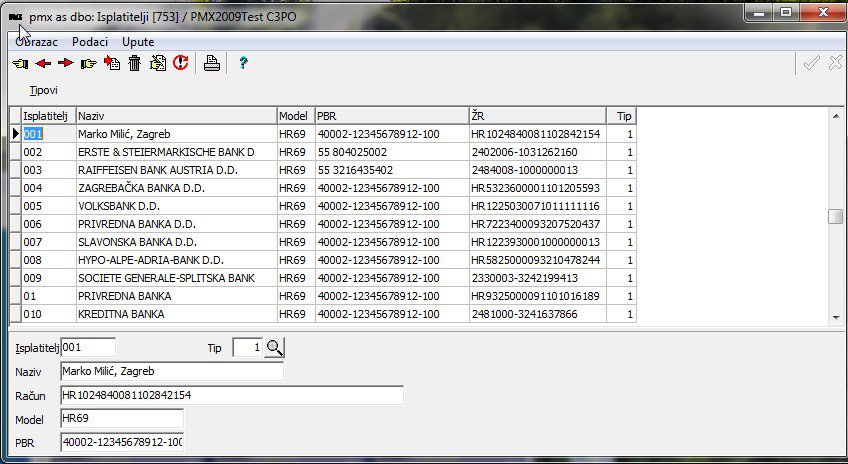This screenshot has height=464, width=848.
Task: Open the Podaci menu
Action: point(90,42)
